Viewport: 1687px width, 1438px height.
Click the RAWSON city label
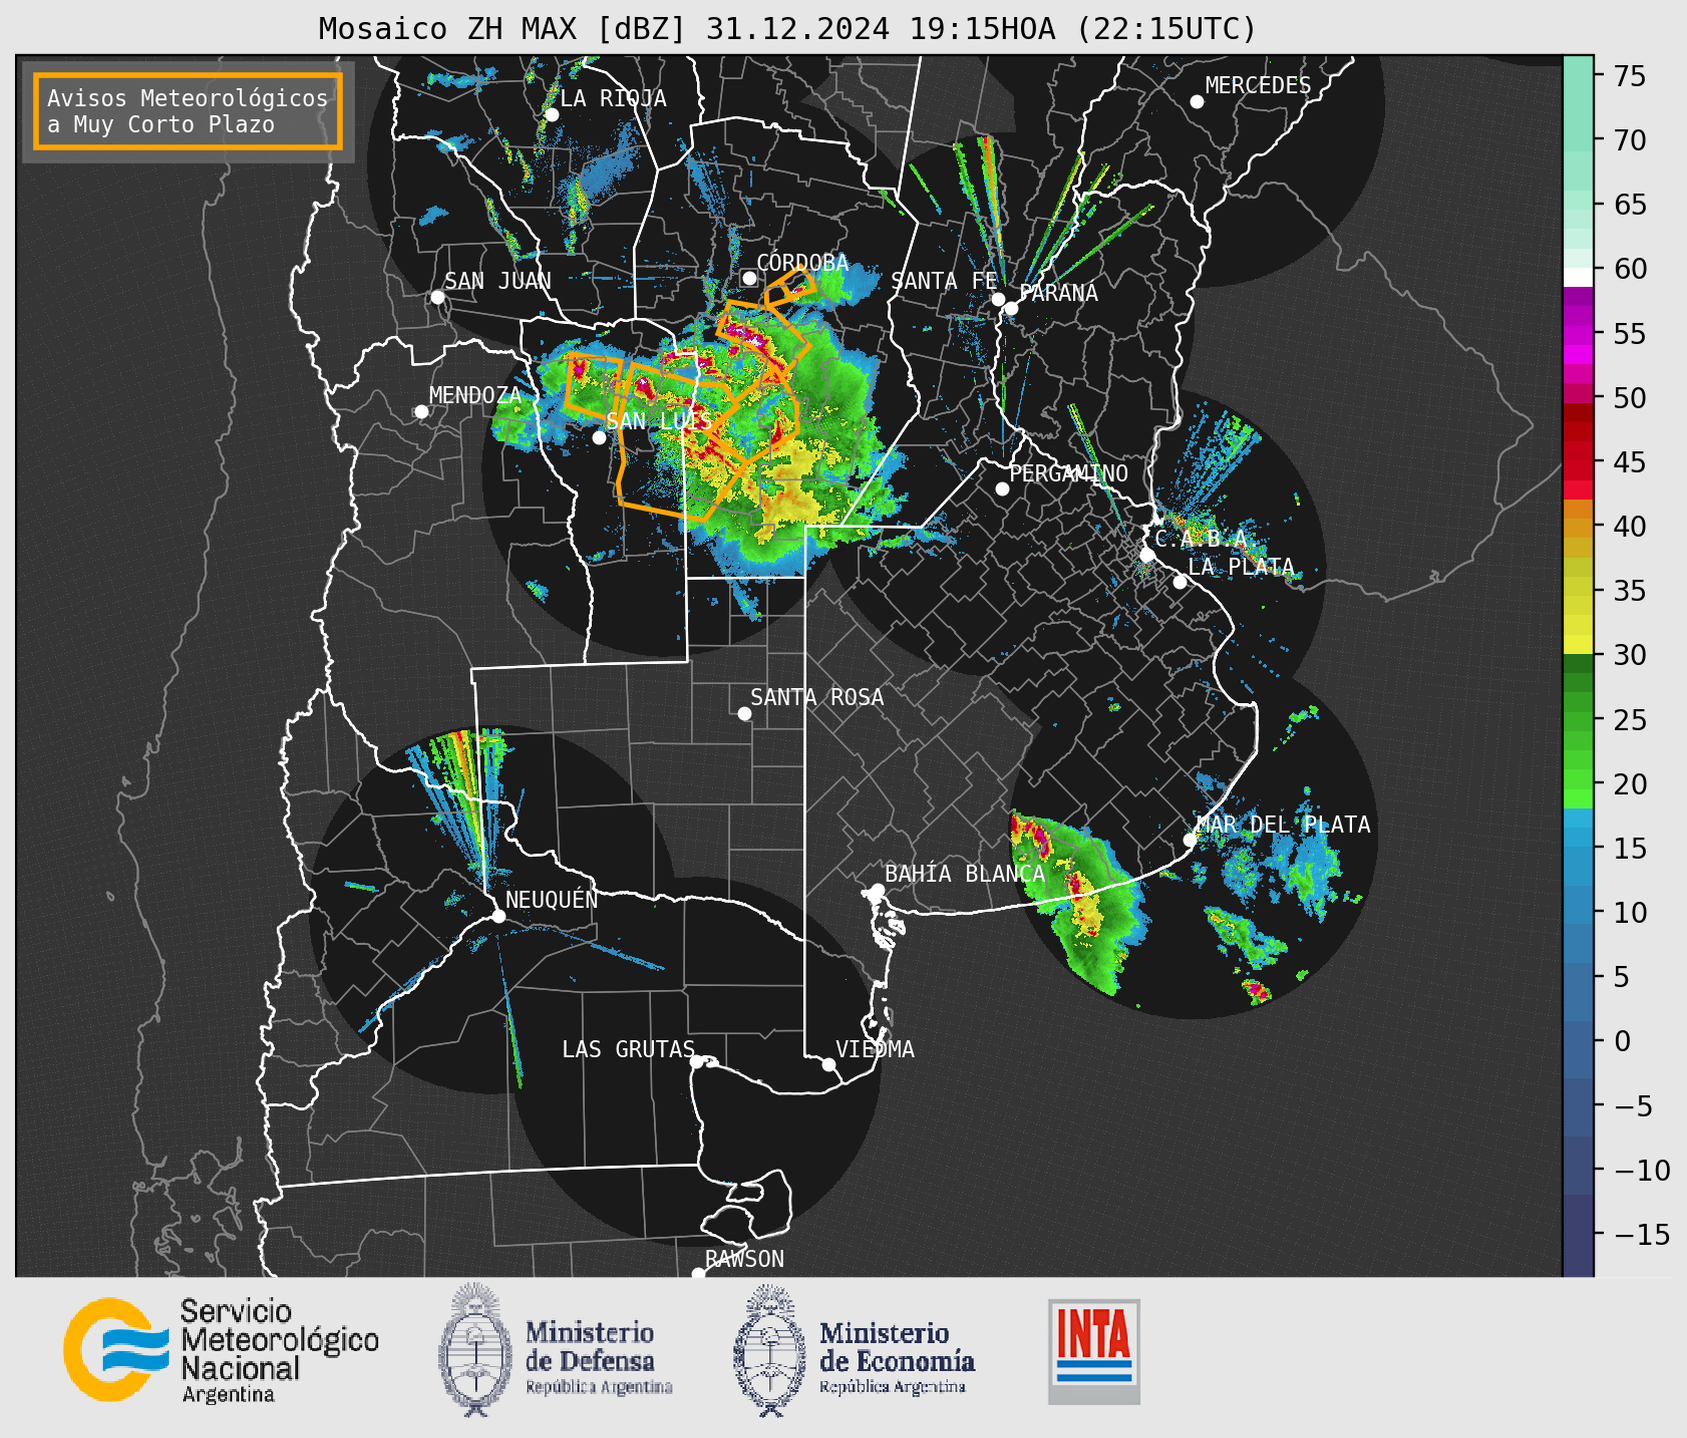pos(745,1259)
